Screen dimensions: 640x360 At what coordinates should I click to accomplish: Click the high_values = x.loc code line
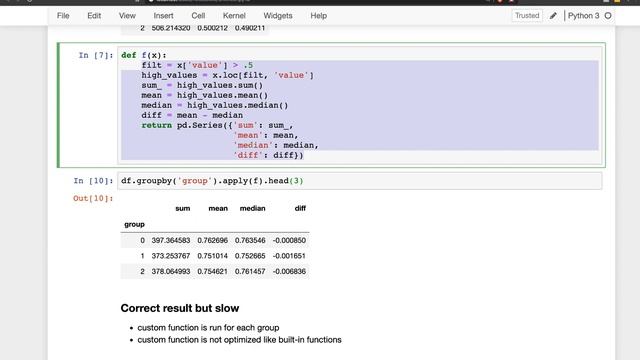[x=227, y=75]
